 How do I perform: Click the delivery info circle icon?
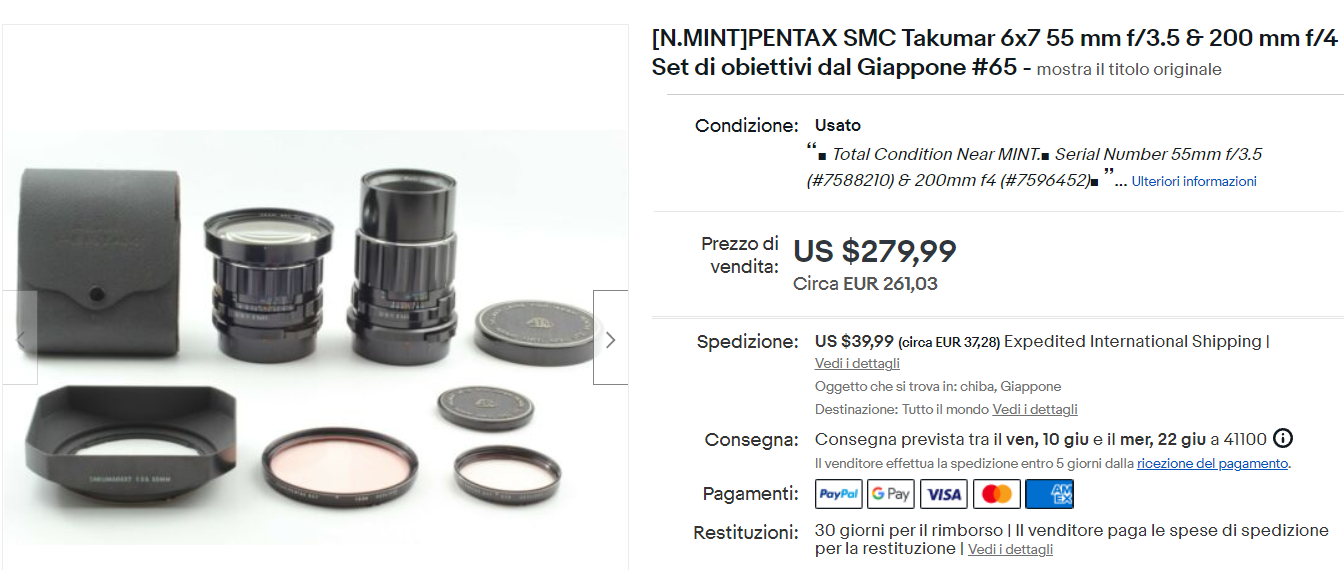pyautogui.click(x=1283, y=439)
